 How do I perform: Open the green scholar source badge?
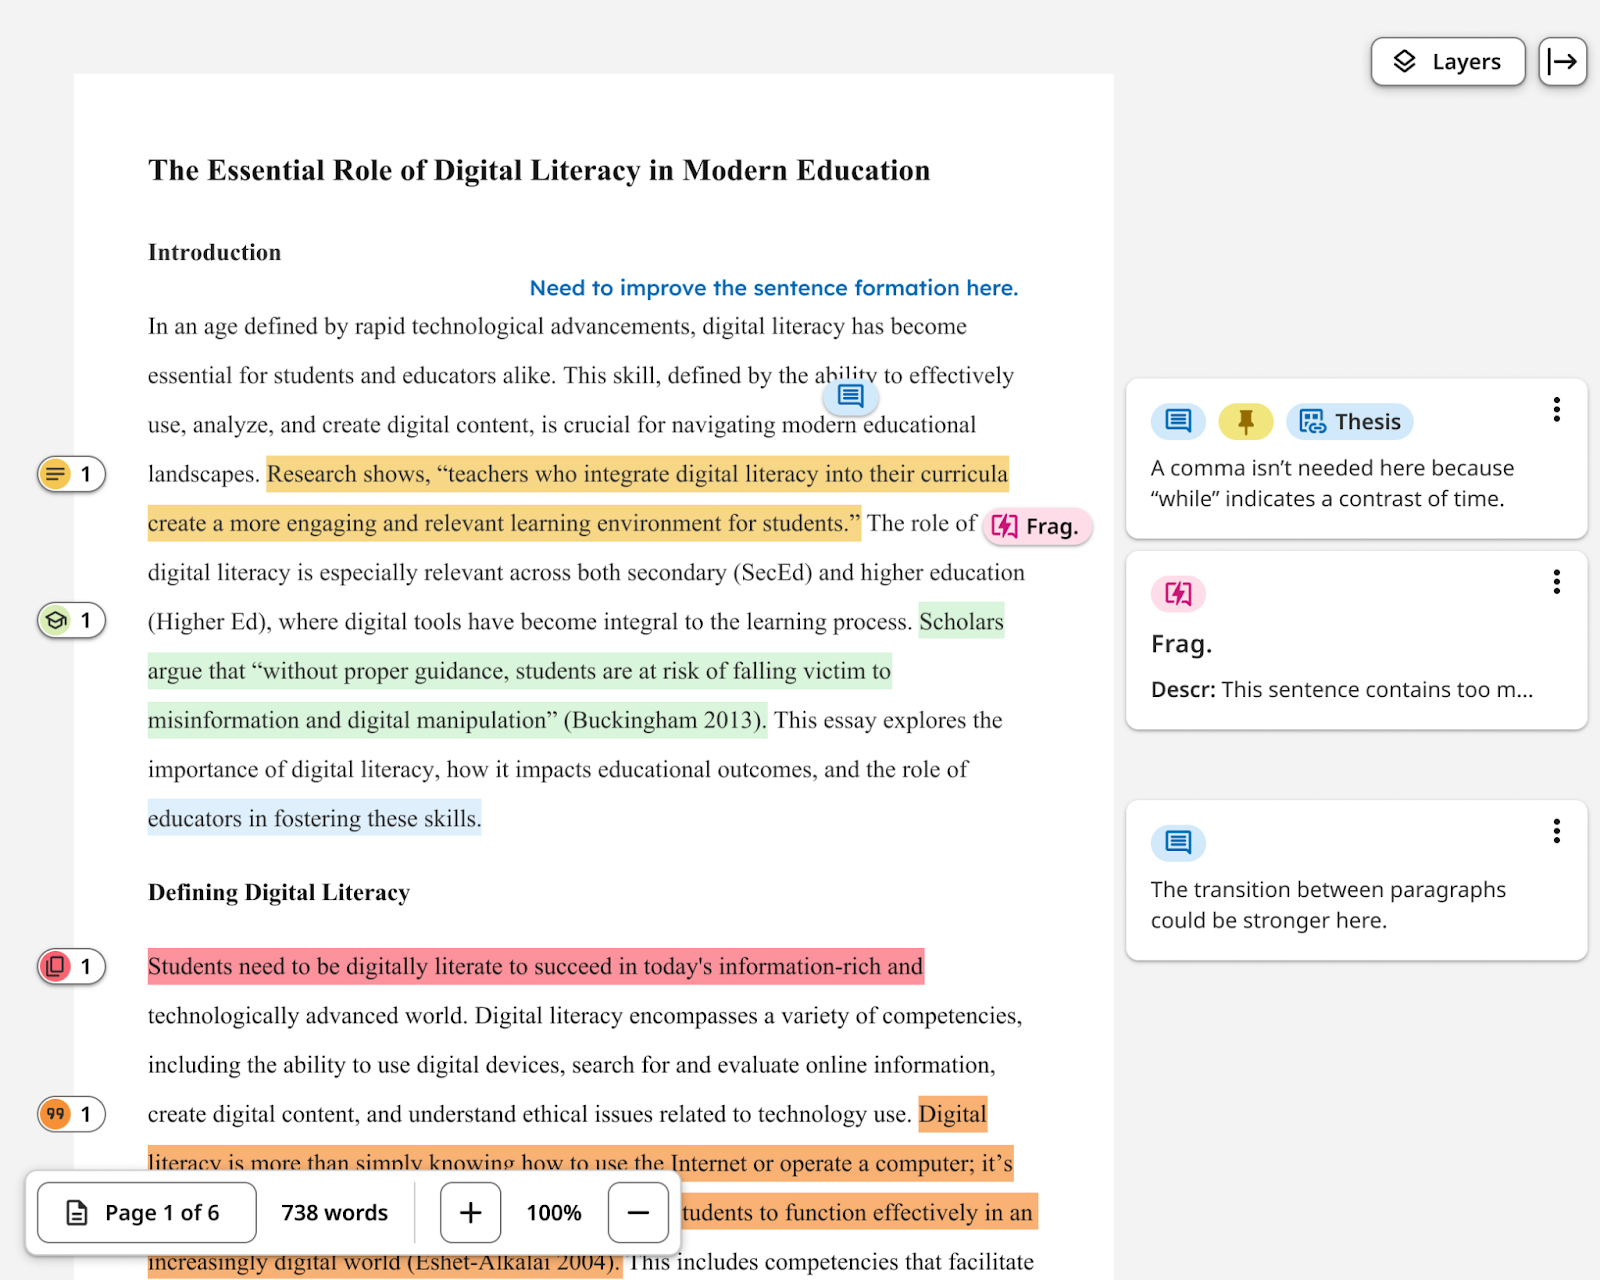point(71,621)
